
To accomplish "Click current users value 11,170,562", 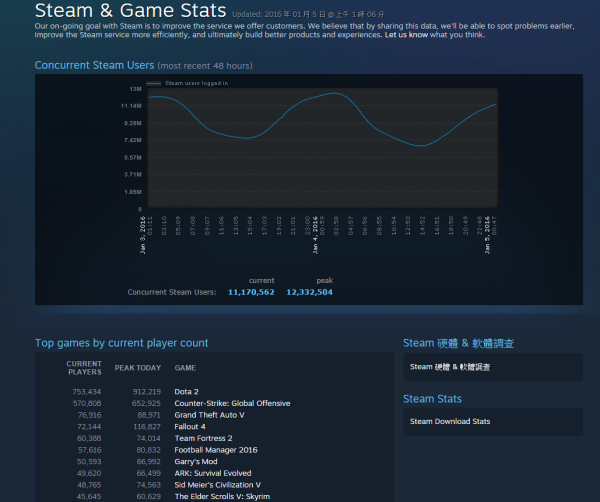I will (x=251, y=292).
